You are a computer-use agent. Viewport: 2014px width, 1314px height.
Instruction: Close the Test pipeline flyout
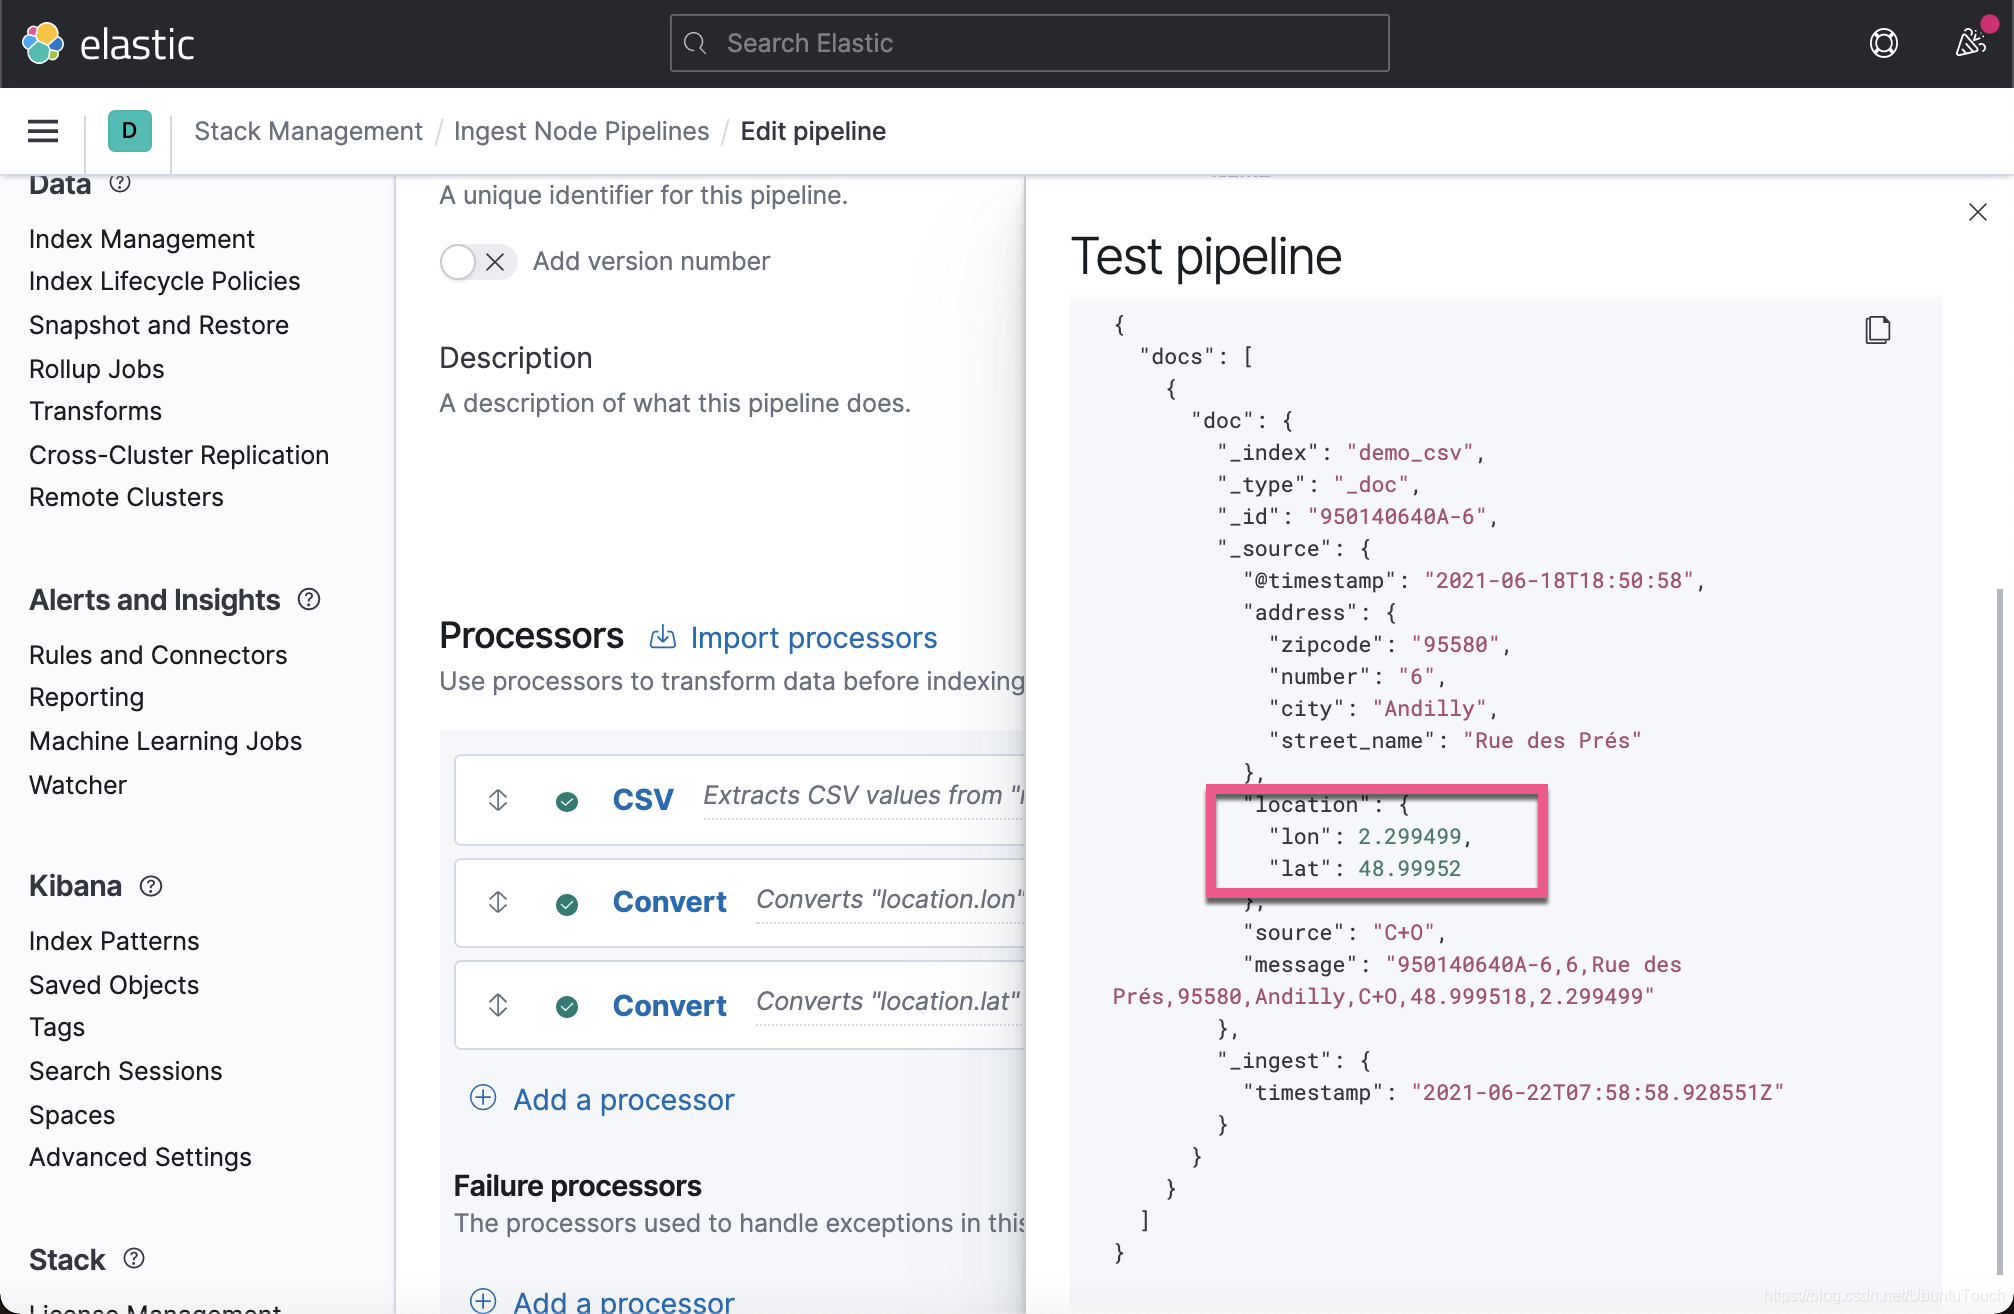pos(1977,212)
